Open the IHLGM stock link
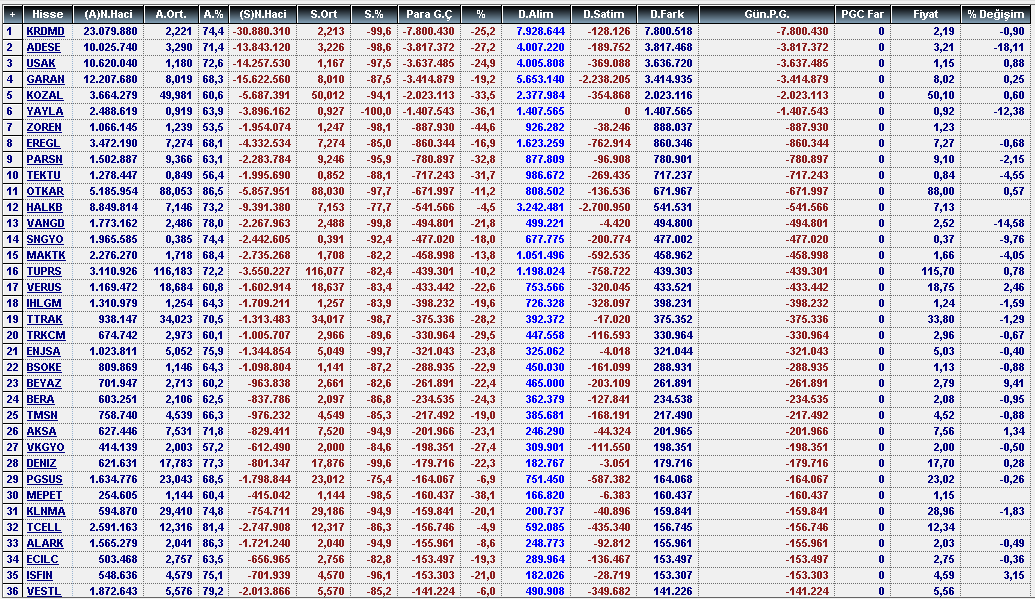 [44, 303]
